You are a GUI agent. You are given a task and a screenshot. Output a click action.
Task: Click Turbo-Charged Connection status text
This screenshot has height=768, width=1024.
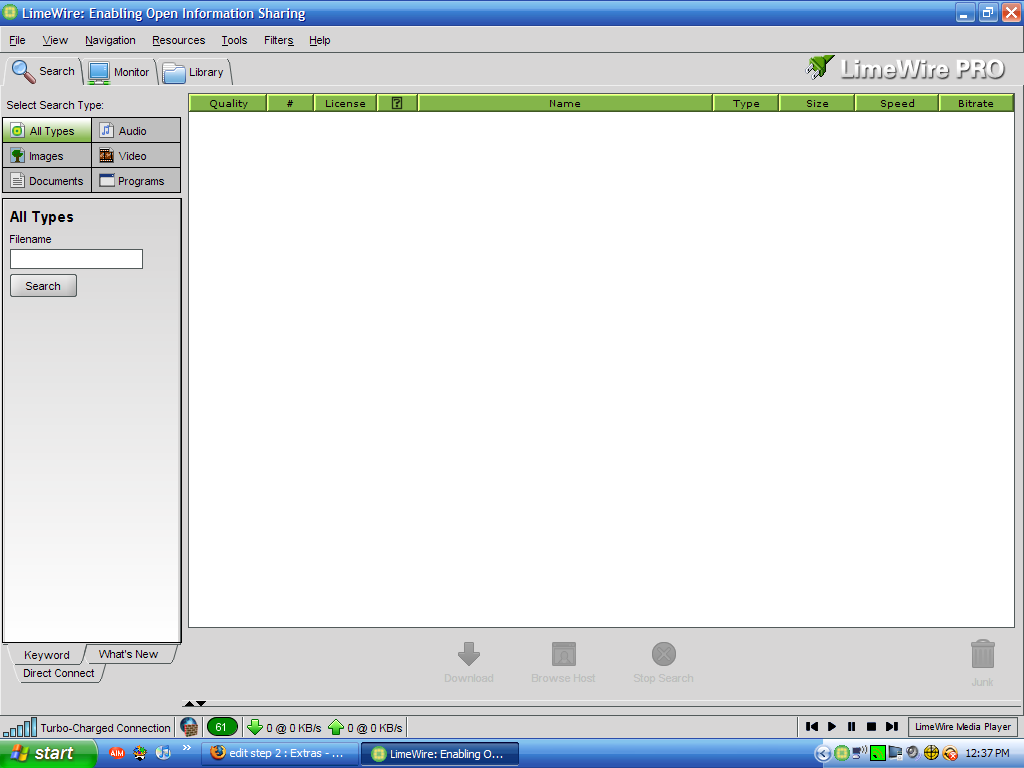pos(105,728)
